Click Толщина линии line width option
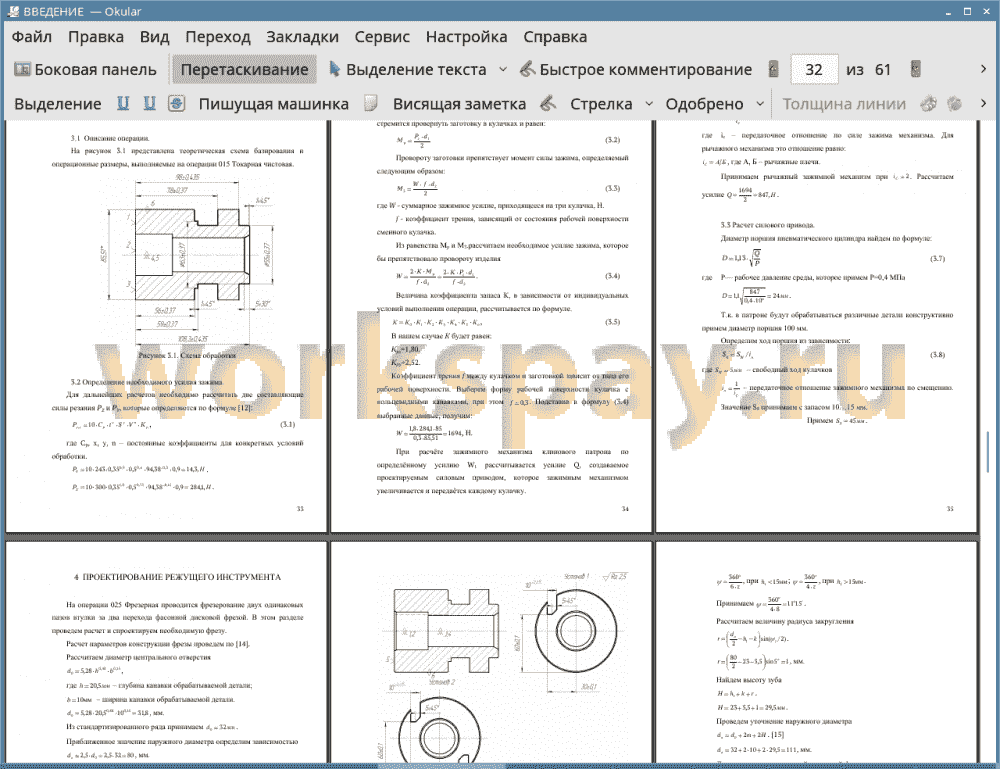 [844, 104]
